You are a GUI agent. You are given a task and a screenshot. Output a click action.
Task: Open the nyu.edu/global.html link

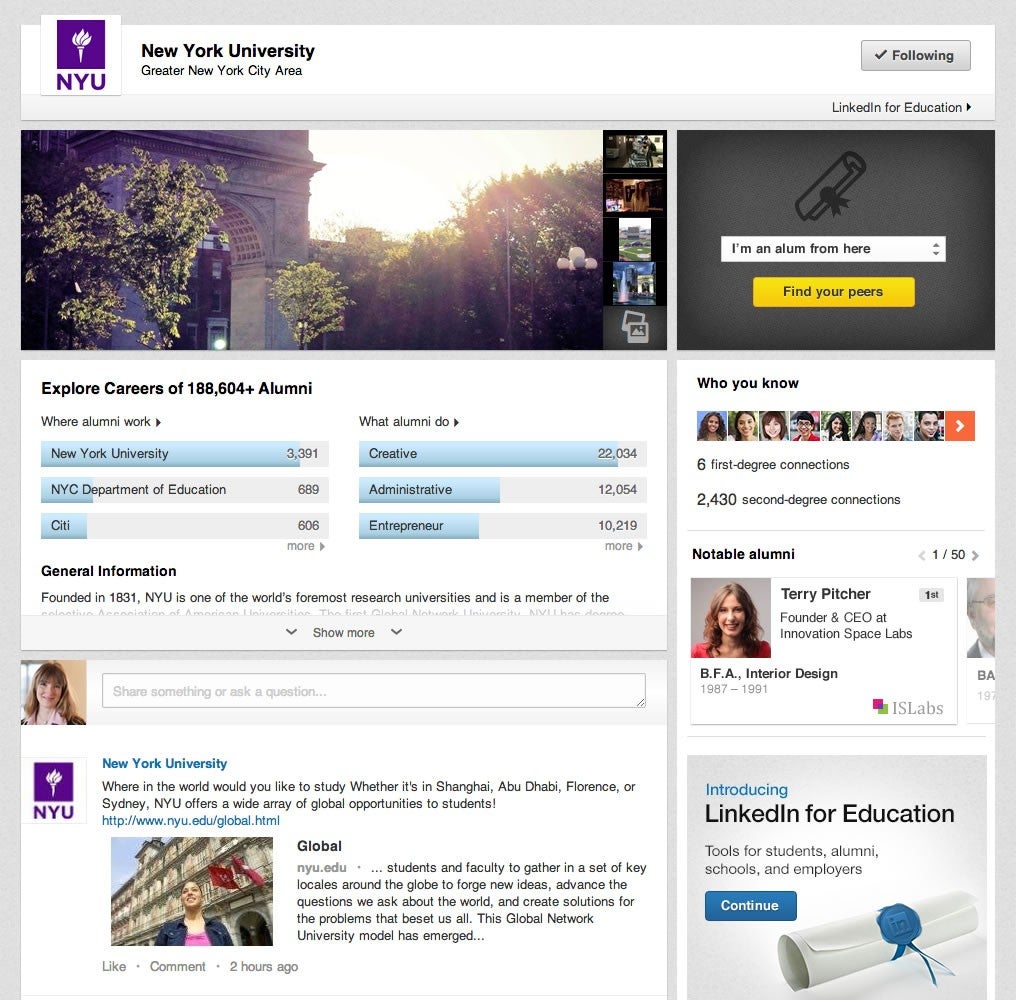click(x=191, y=820)
